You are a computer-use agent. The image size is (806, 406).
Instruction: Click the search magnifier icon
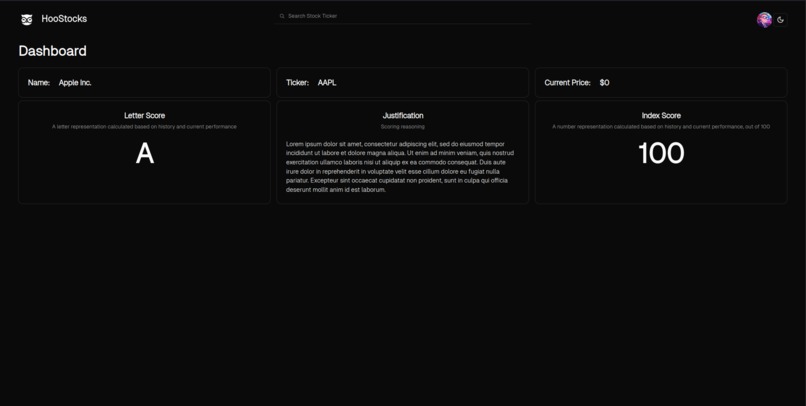pos(282,16)
